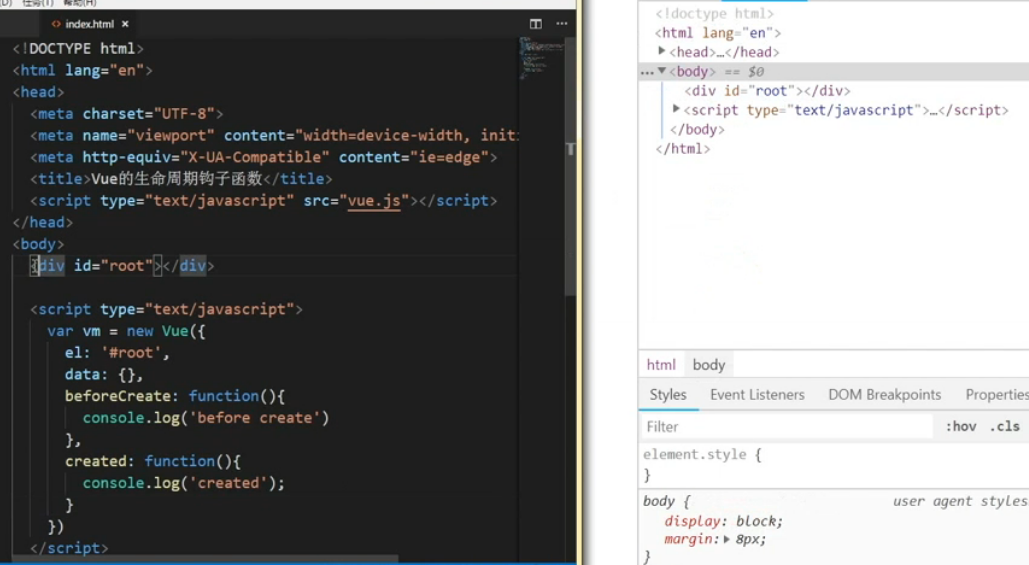The height and width of the screenshot is (565, 1029).
Task: Click the editor vertical scrollbar
Action: 570,167
